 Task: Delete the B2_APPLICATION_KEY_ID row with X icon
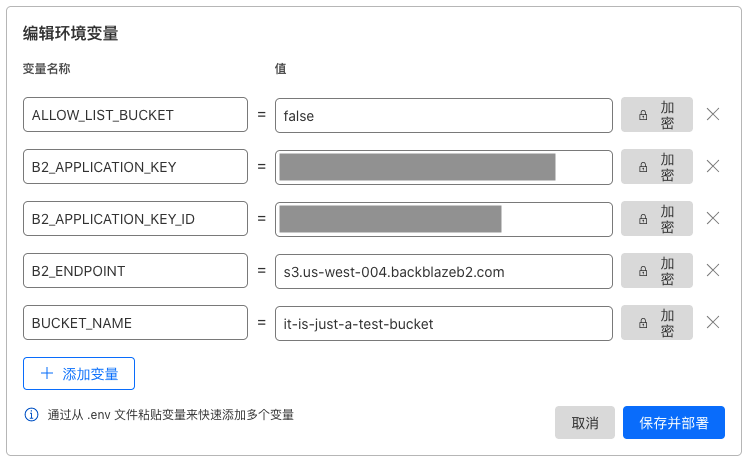click(713, 218)
